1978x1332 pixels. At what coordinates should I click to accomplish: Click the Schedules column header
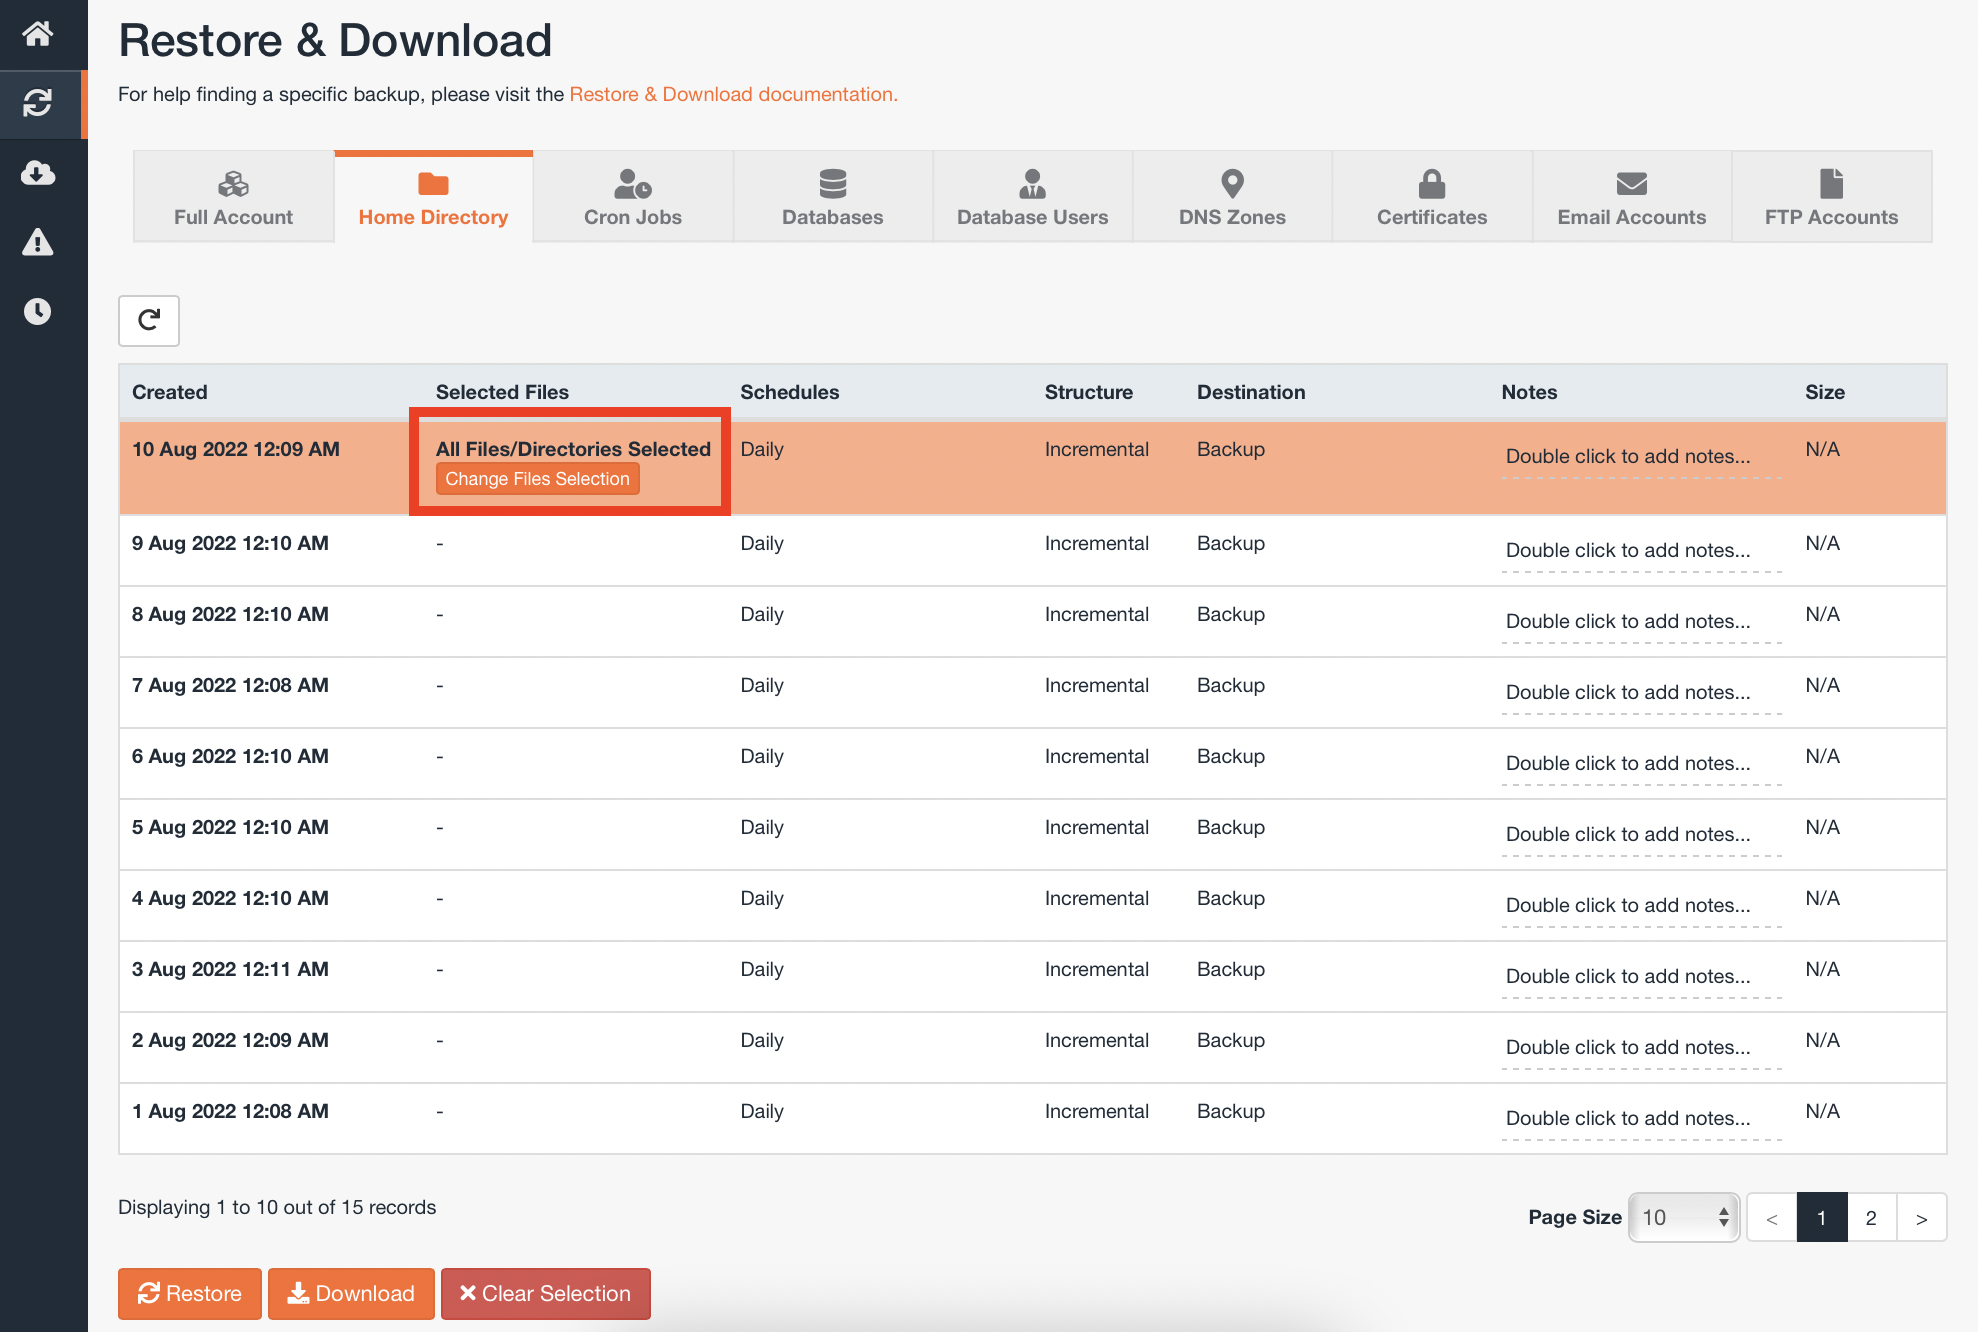point(790,392)
